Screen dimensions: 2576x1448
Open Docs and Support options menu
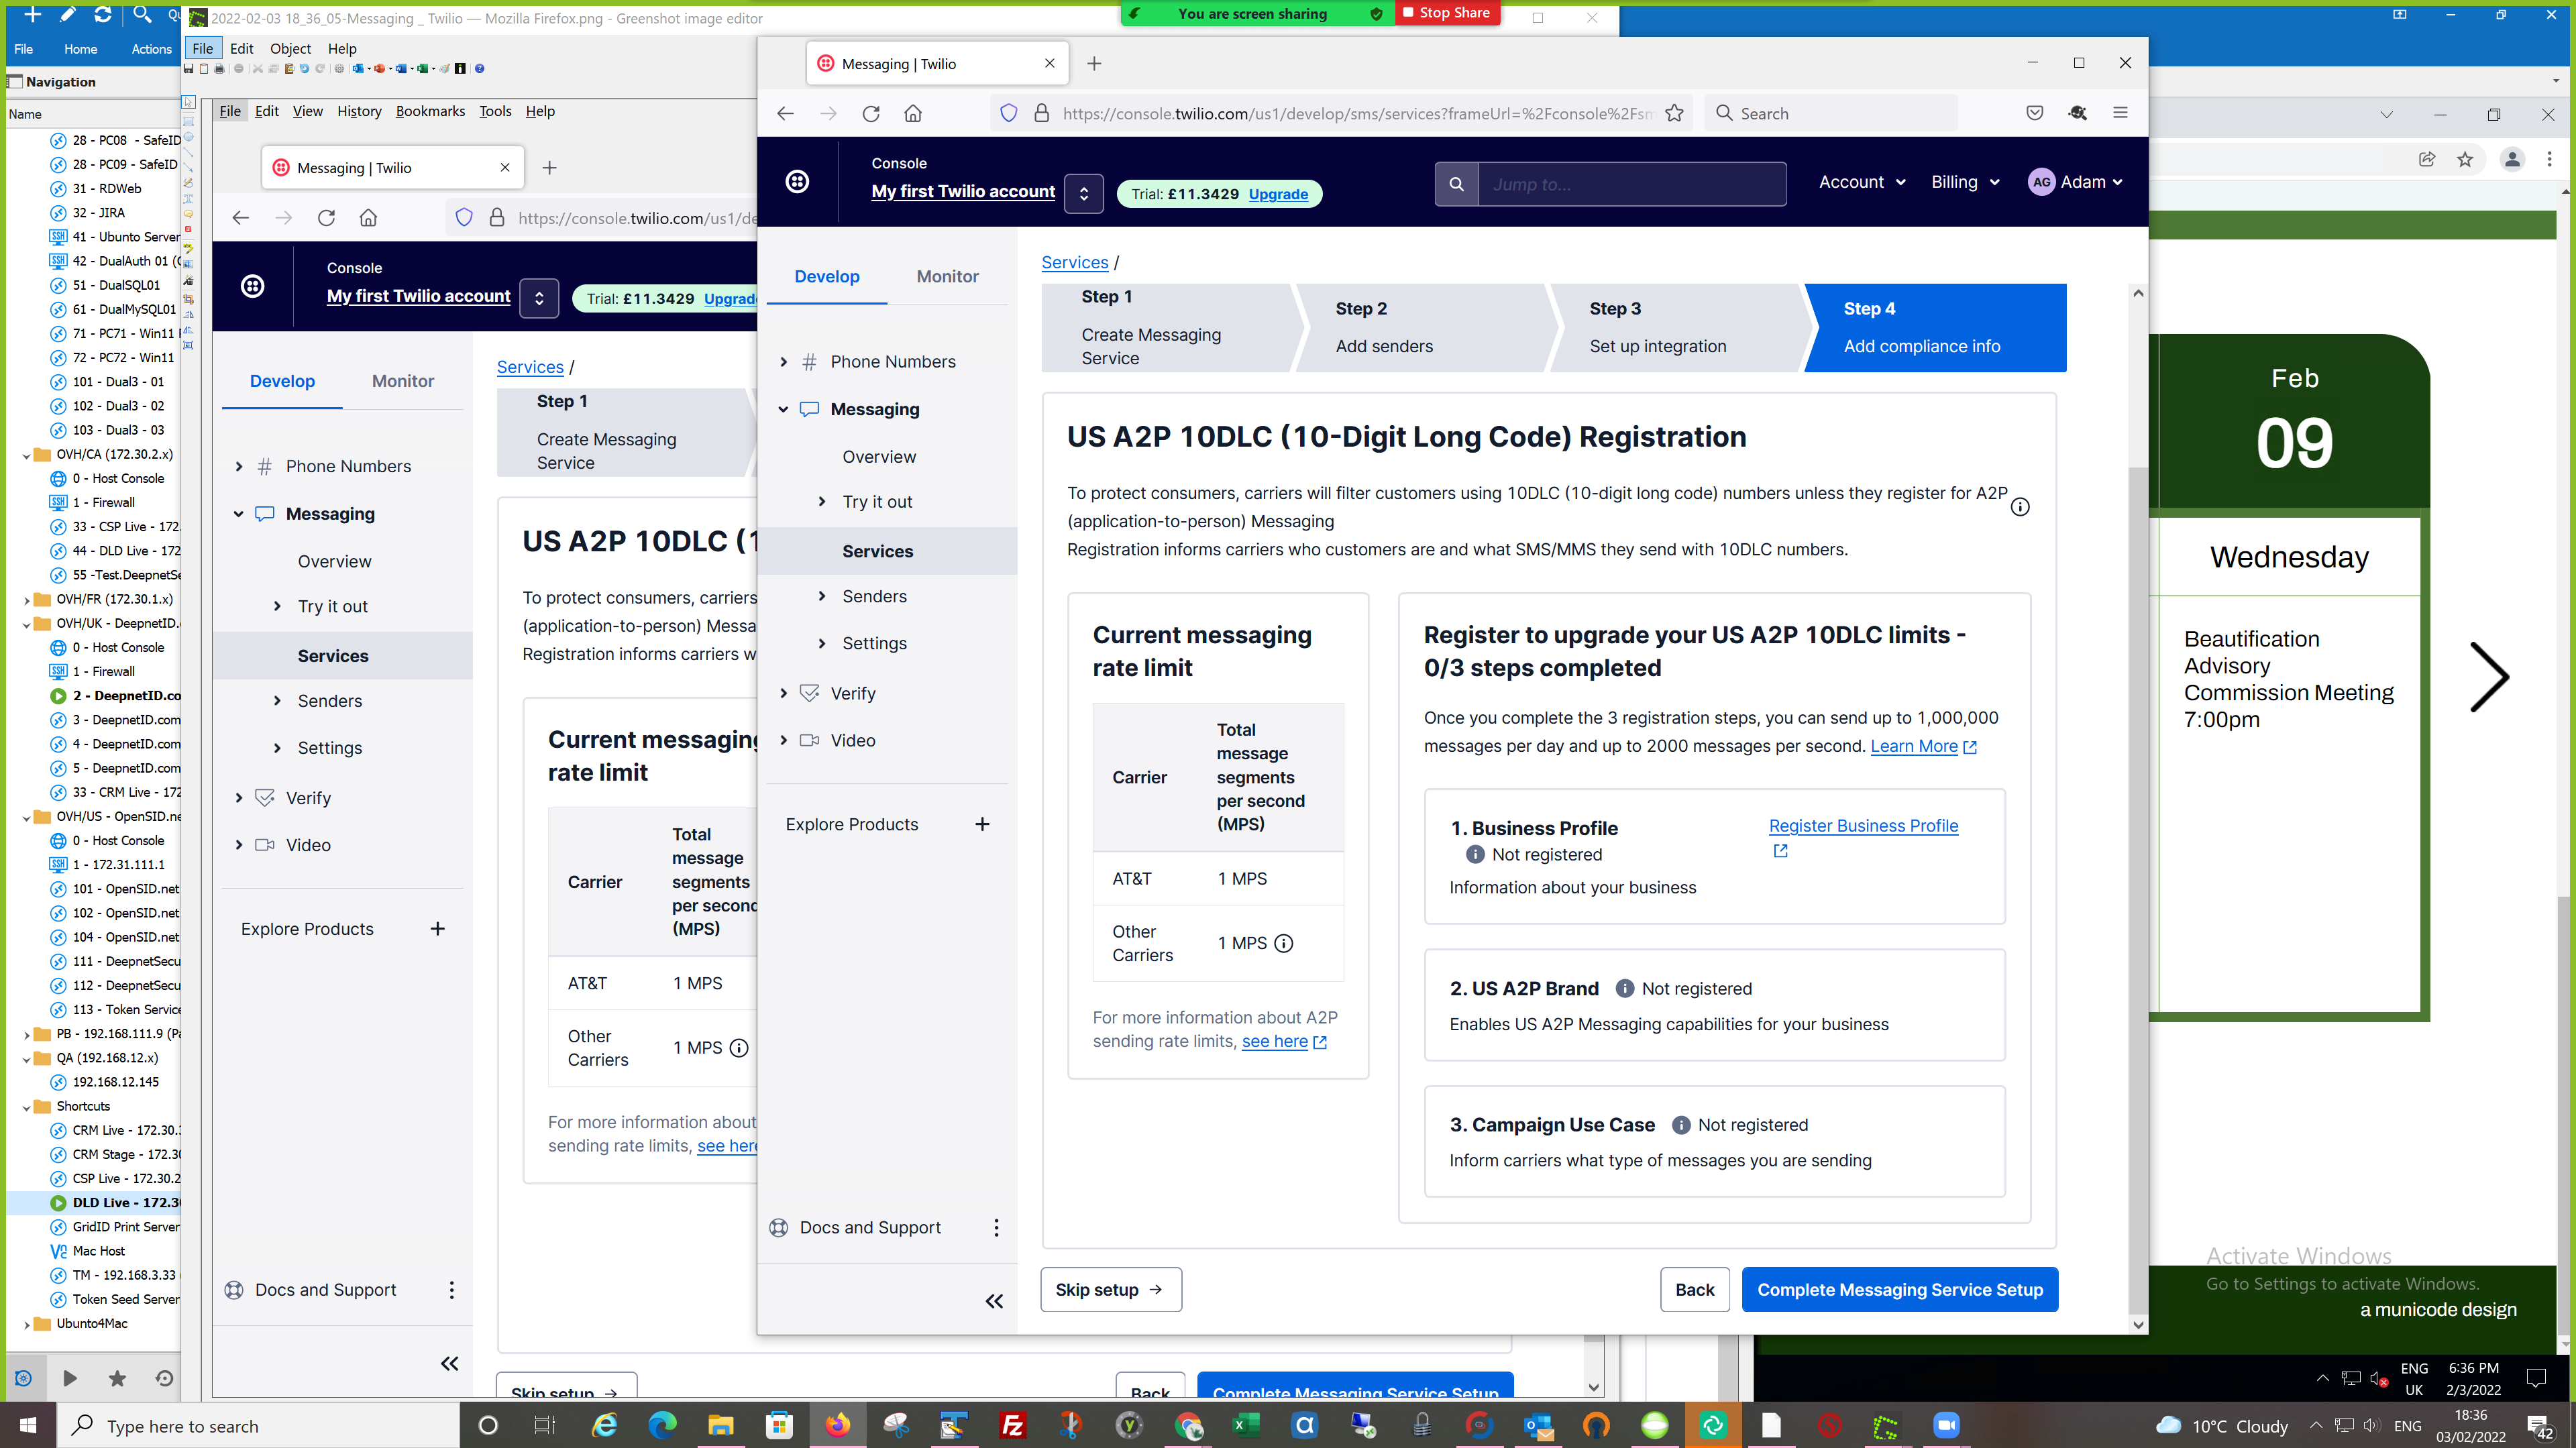pos(996,1227)
